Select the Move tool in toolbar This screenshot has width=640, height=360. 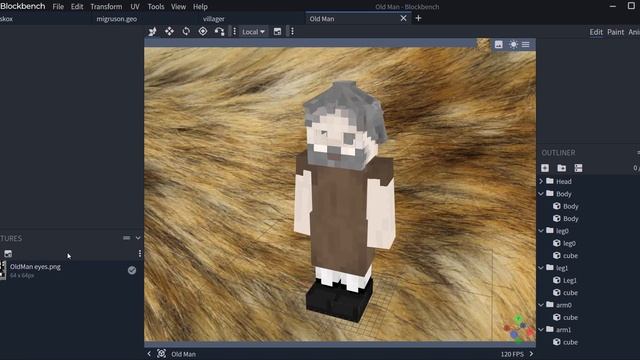(x=153, y=31)
